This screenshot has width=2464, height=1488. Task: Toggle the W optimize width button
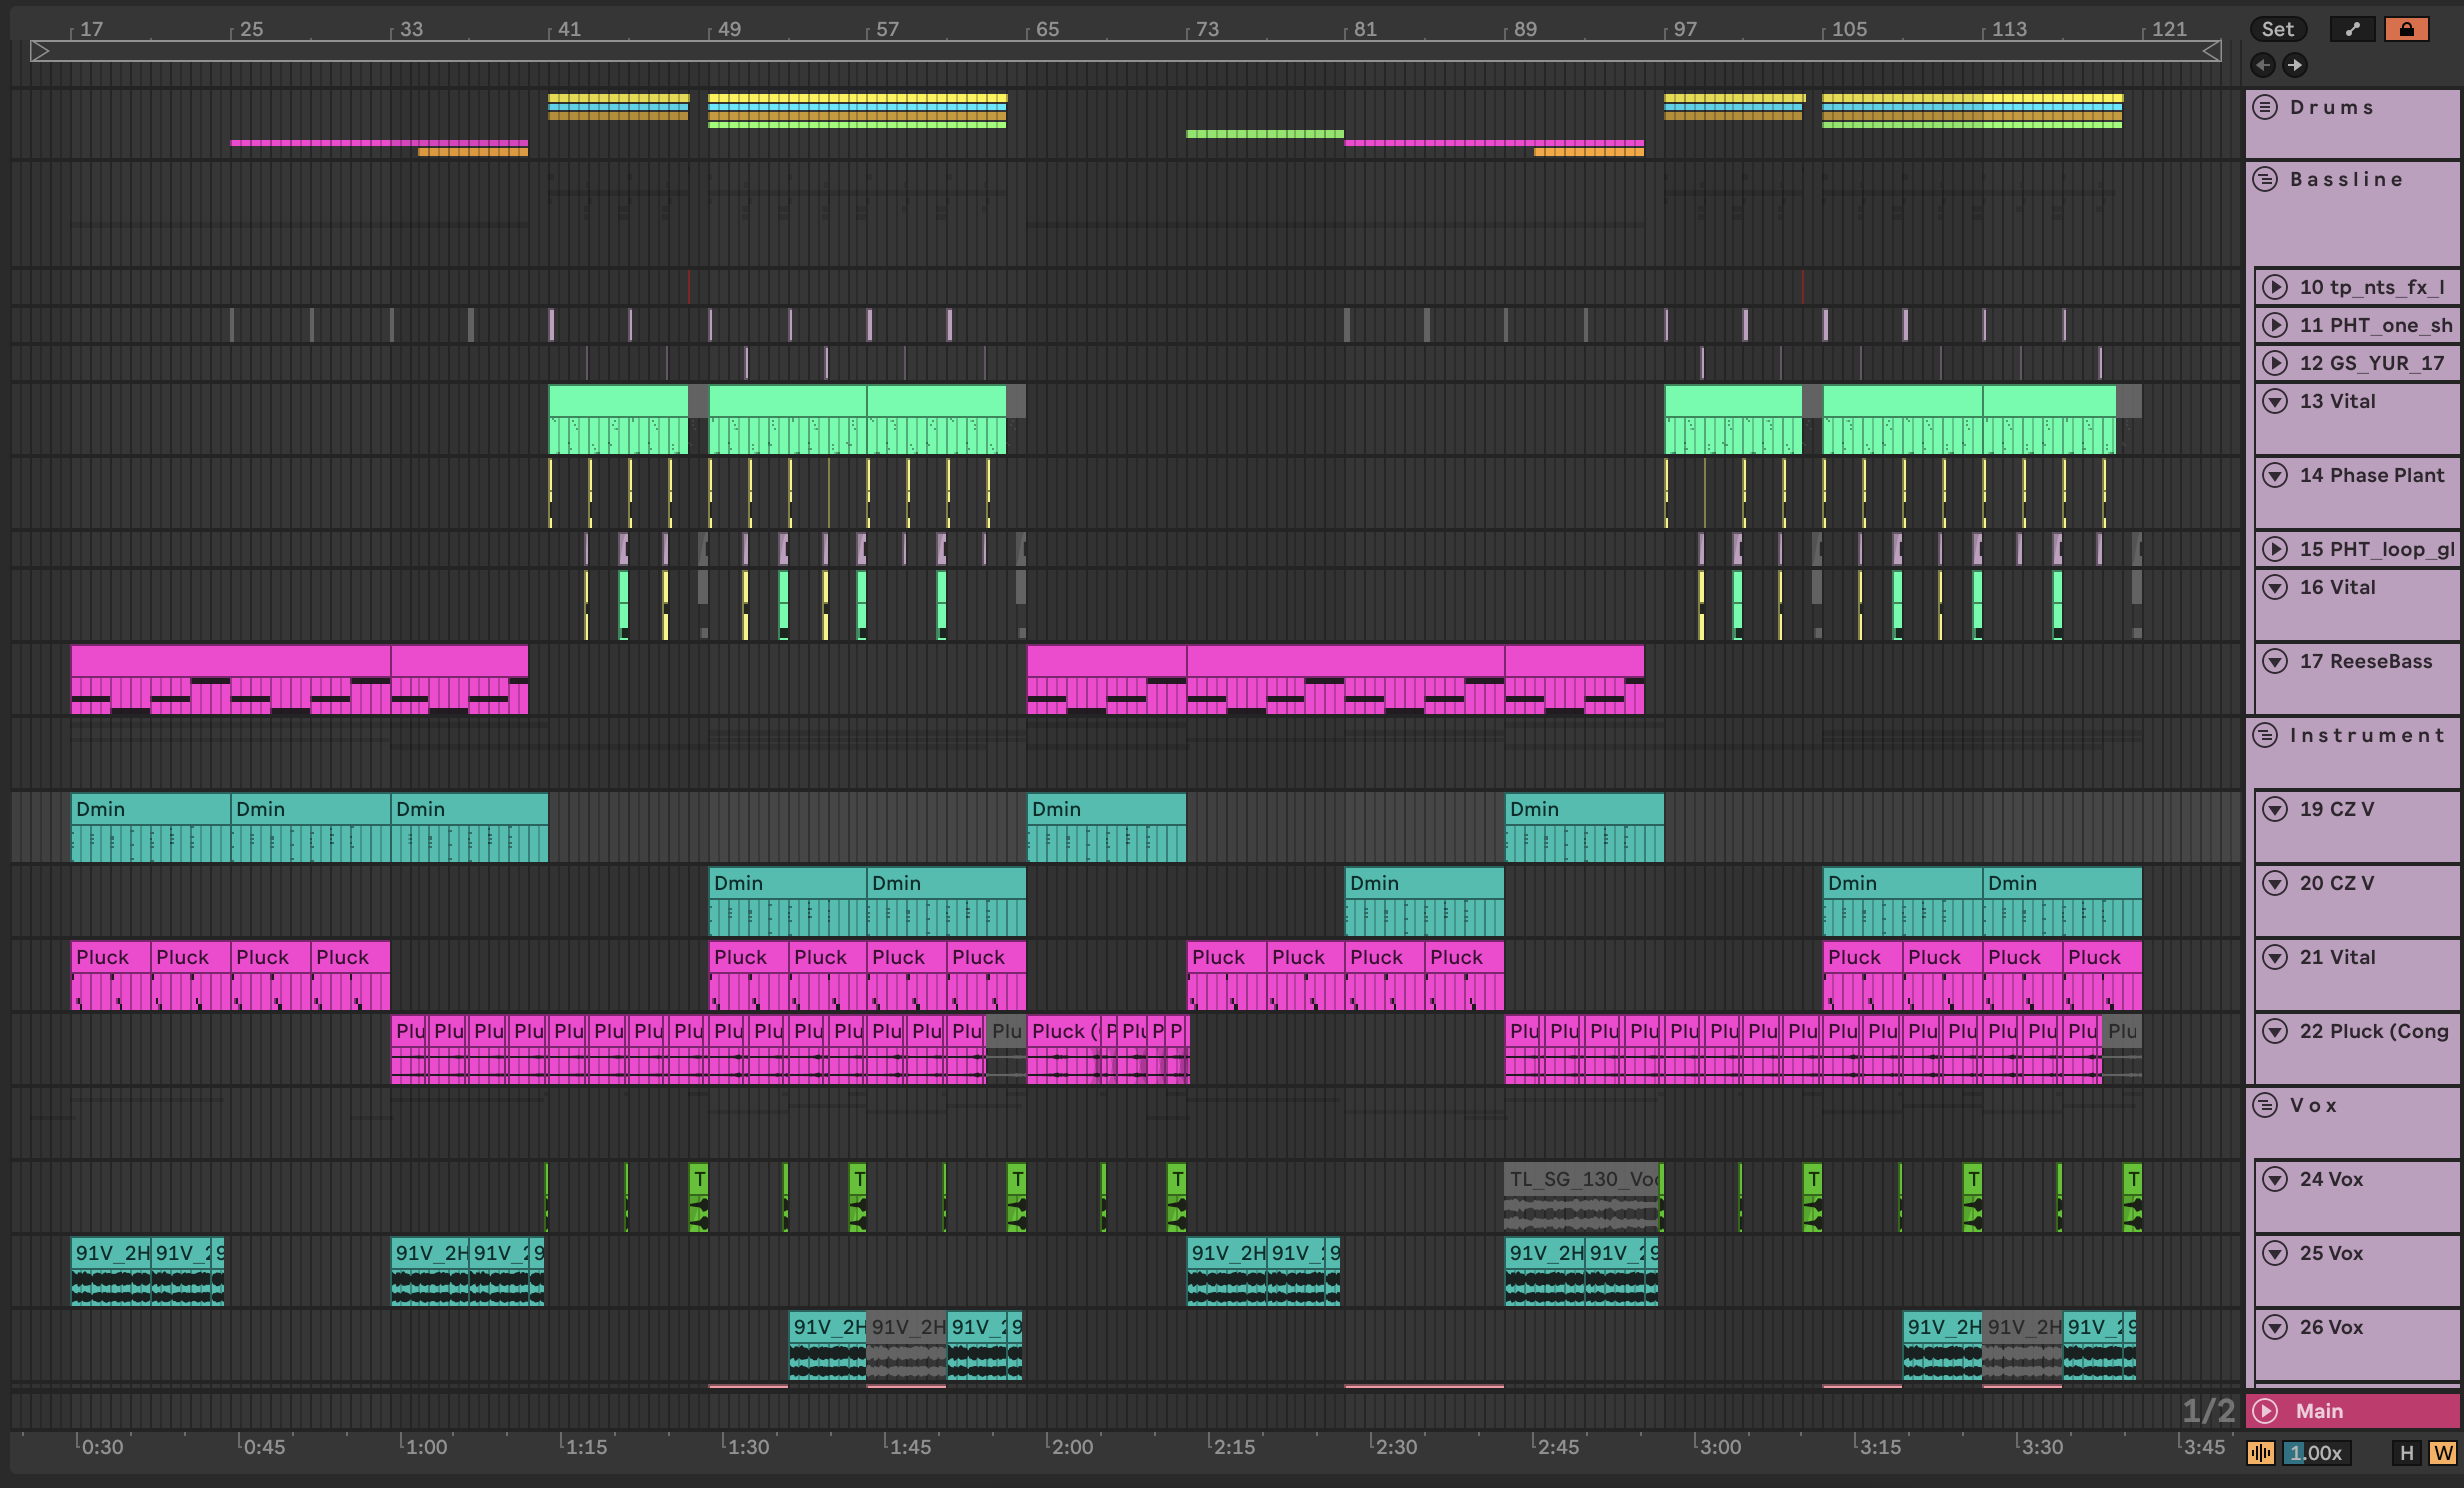(x=2442, y=1453)
